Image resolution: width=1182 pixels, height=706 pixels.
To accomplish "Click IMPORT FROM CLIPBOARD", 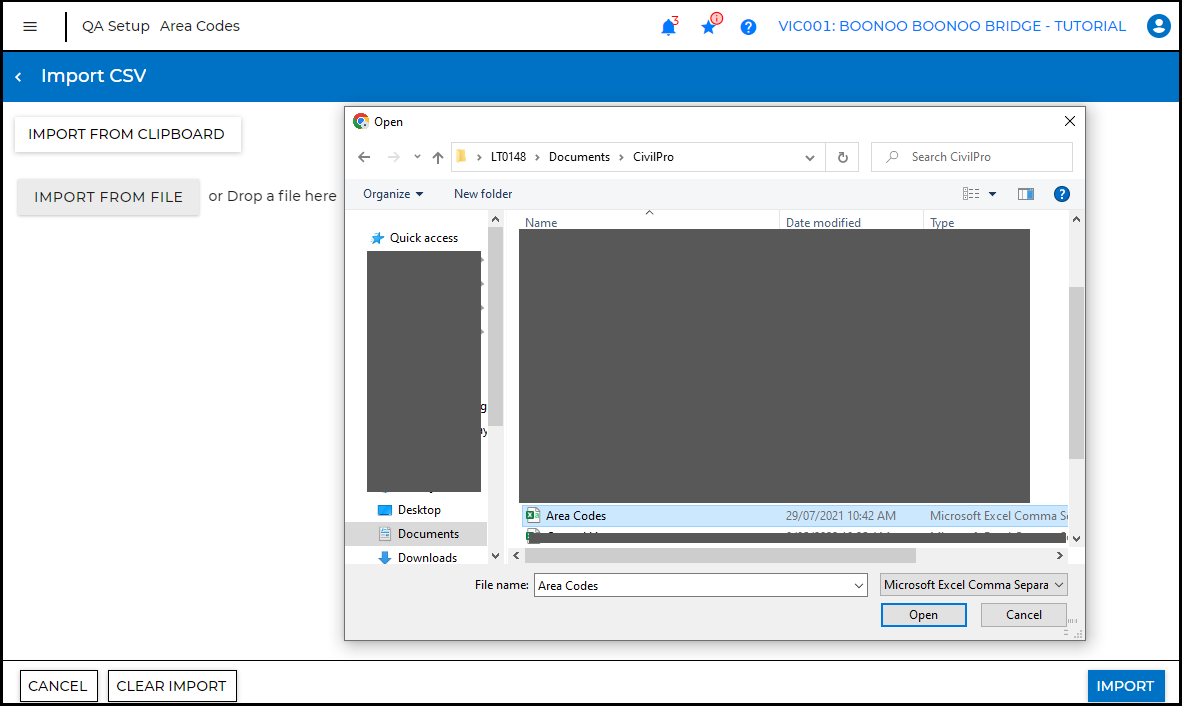I will [127, 134].
